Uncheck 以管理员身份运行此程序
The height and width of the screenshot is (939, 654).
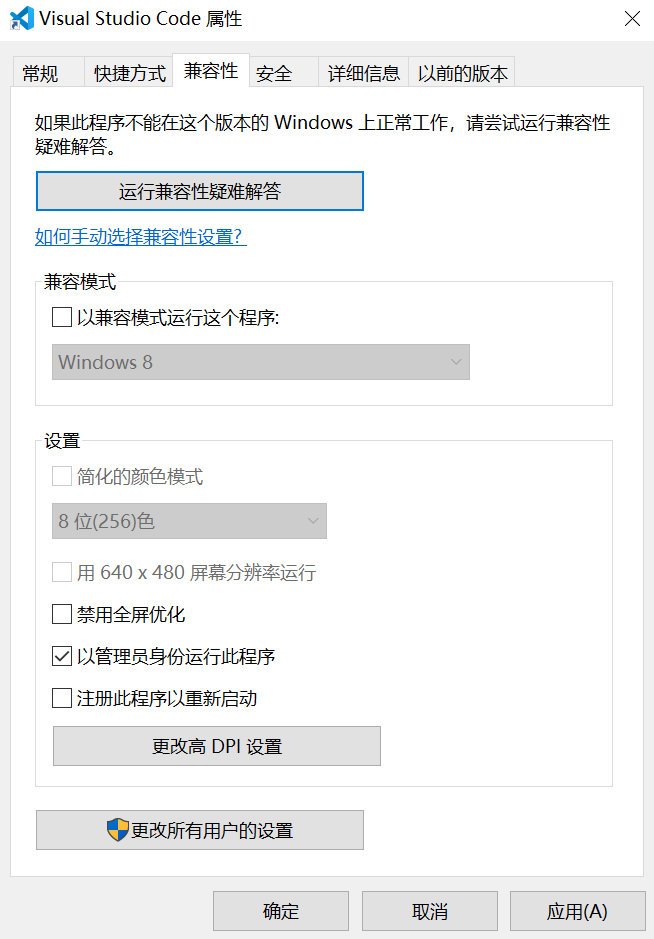point(59,656)
